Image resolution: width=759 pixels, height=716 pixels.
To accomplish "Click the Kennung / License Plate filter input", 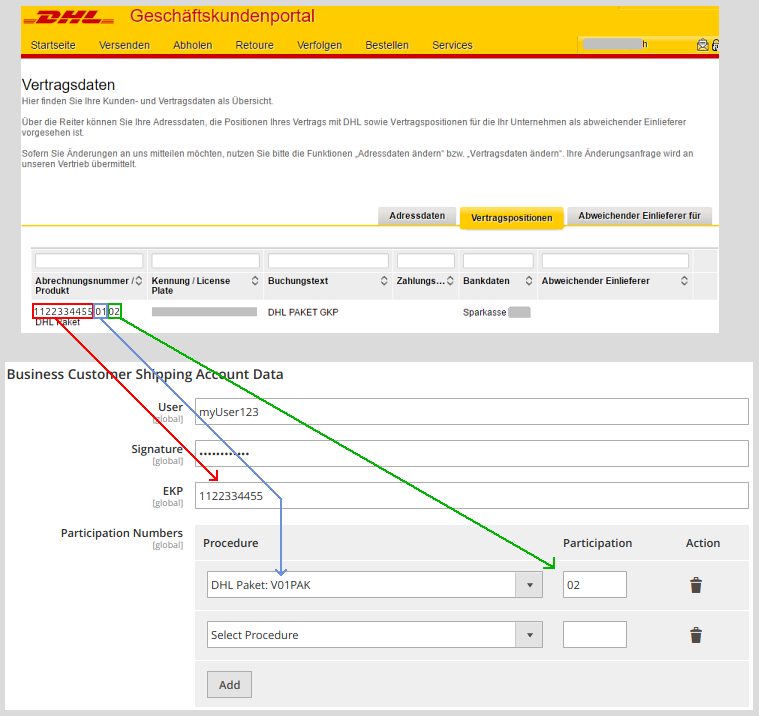I will tap(205, 261).
